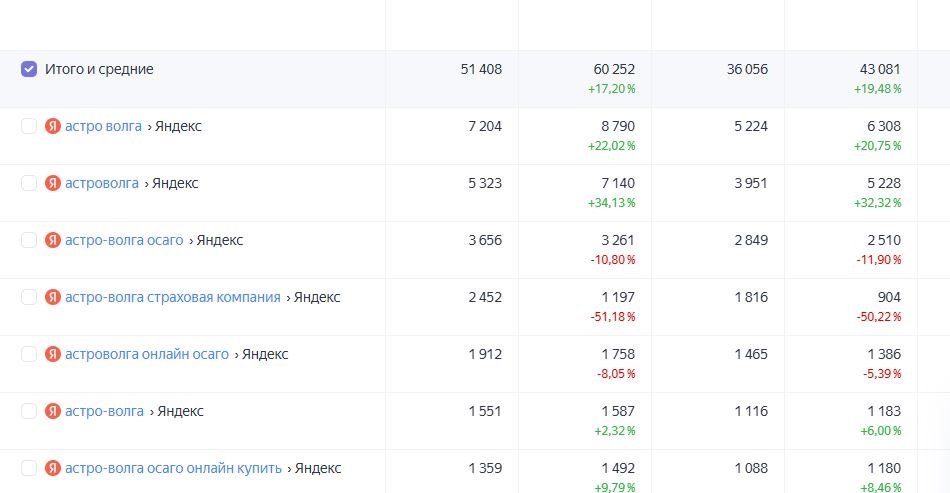Click cell value 1 197
This screenshot has height=493, width=950.
618,297
